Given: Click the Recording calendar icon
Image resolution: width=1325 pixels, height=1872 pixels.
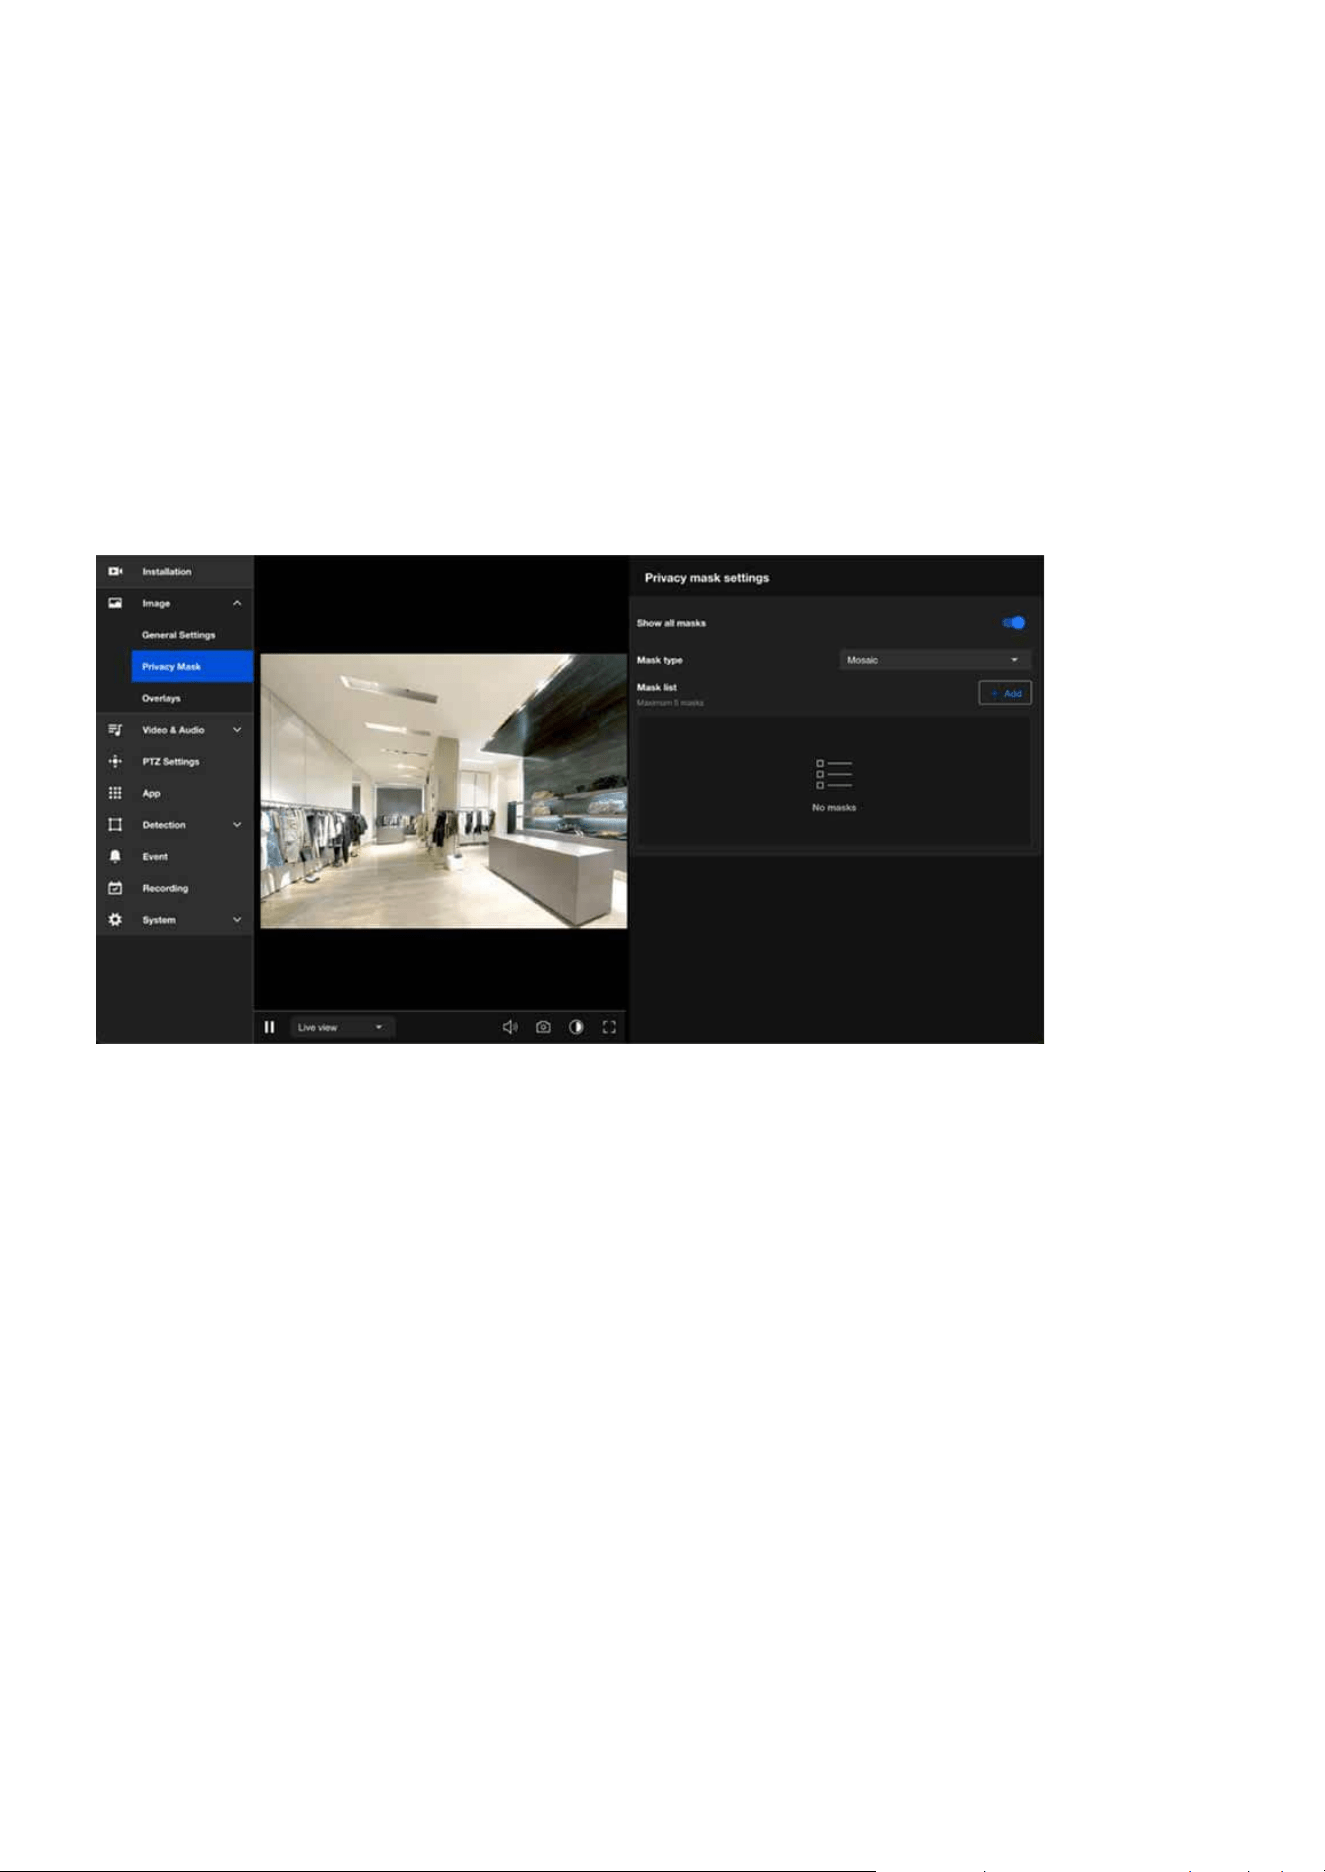Looking at the screenshot, I should [x=115, y=888].
